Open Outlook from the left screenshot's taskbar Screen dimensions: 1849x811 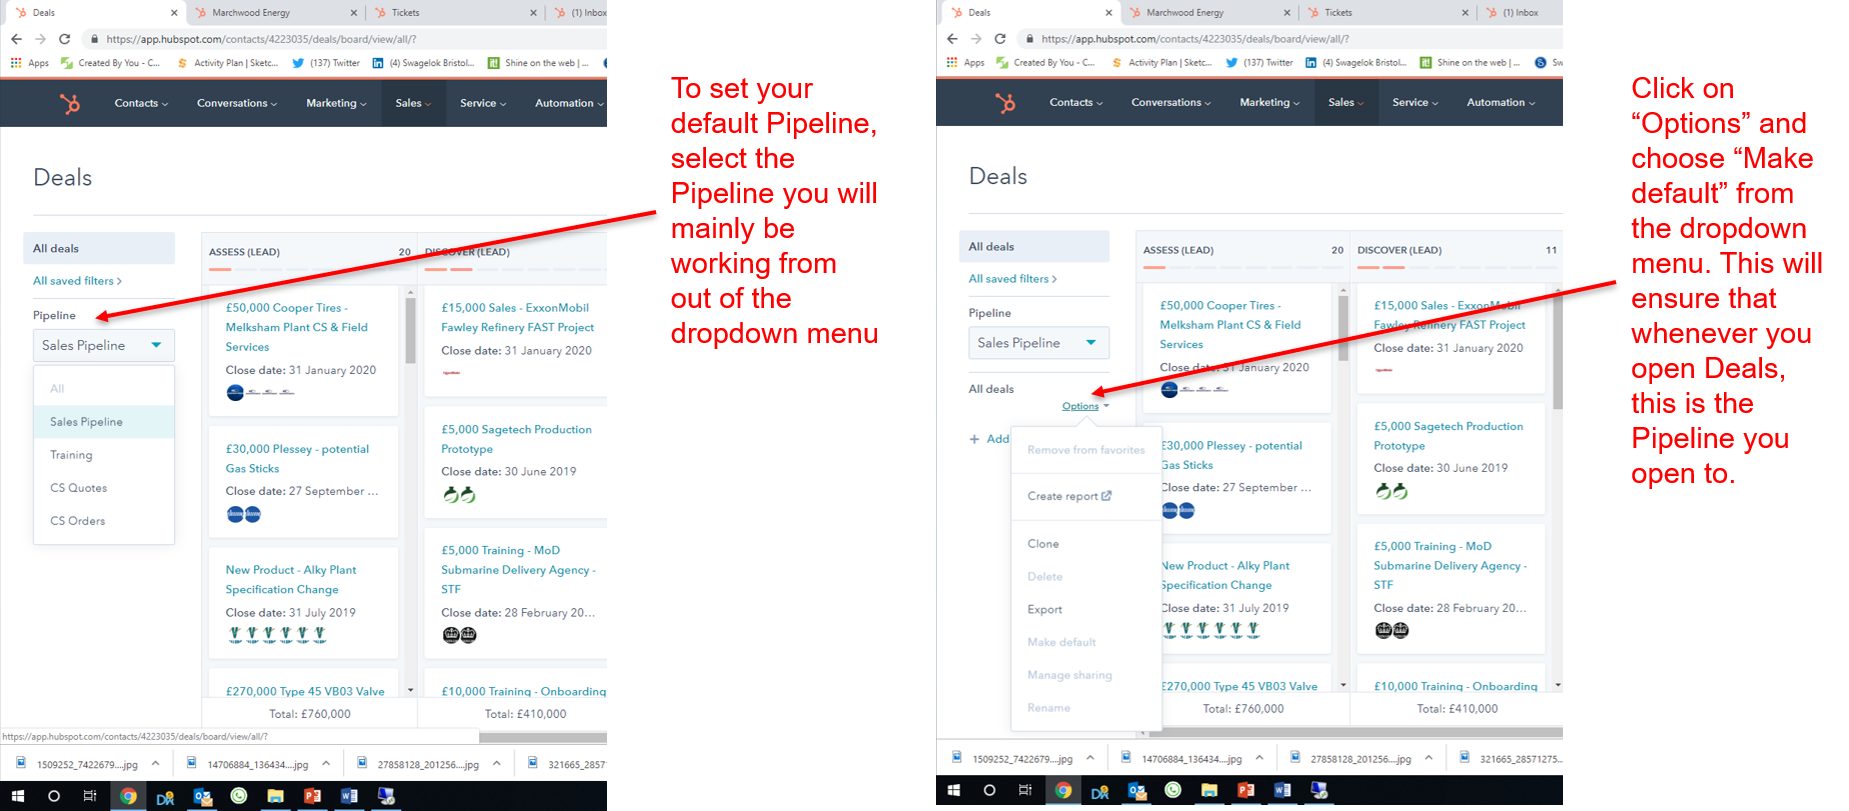[203, 796]
